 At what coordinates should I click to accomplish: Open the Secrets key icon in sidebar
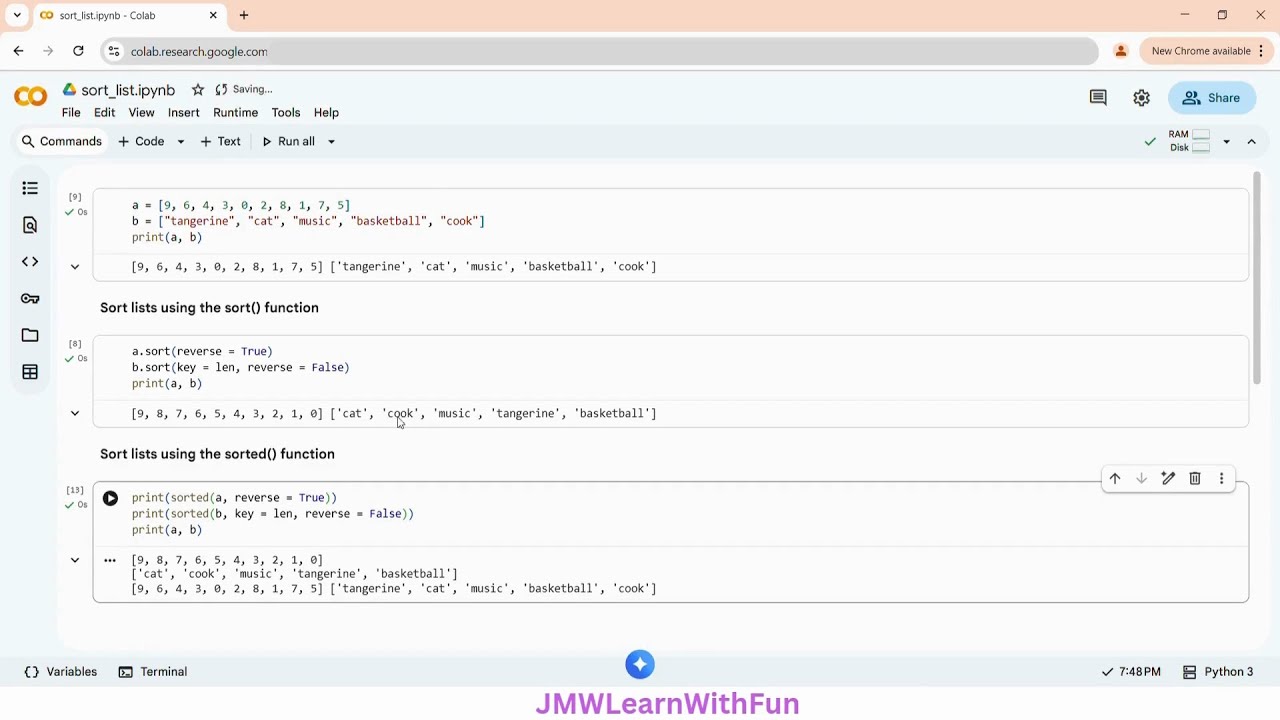click(30, 298)
